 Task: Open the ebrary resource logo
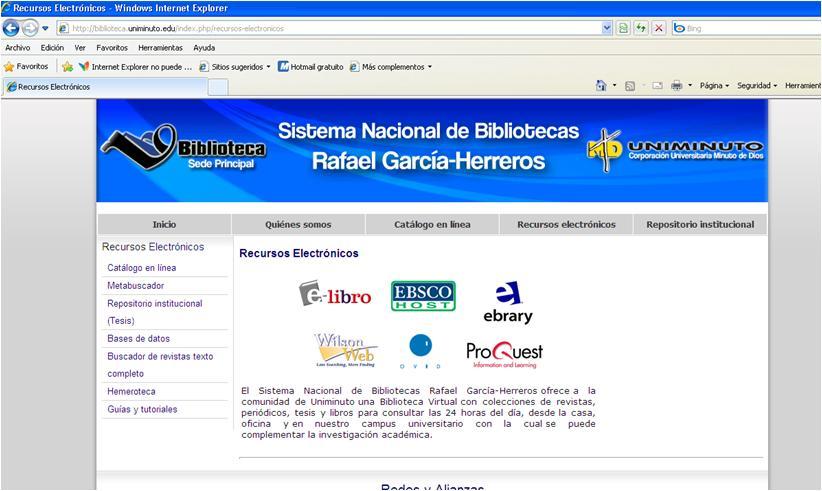pyautogui.click(x=508, y=302)
